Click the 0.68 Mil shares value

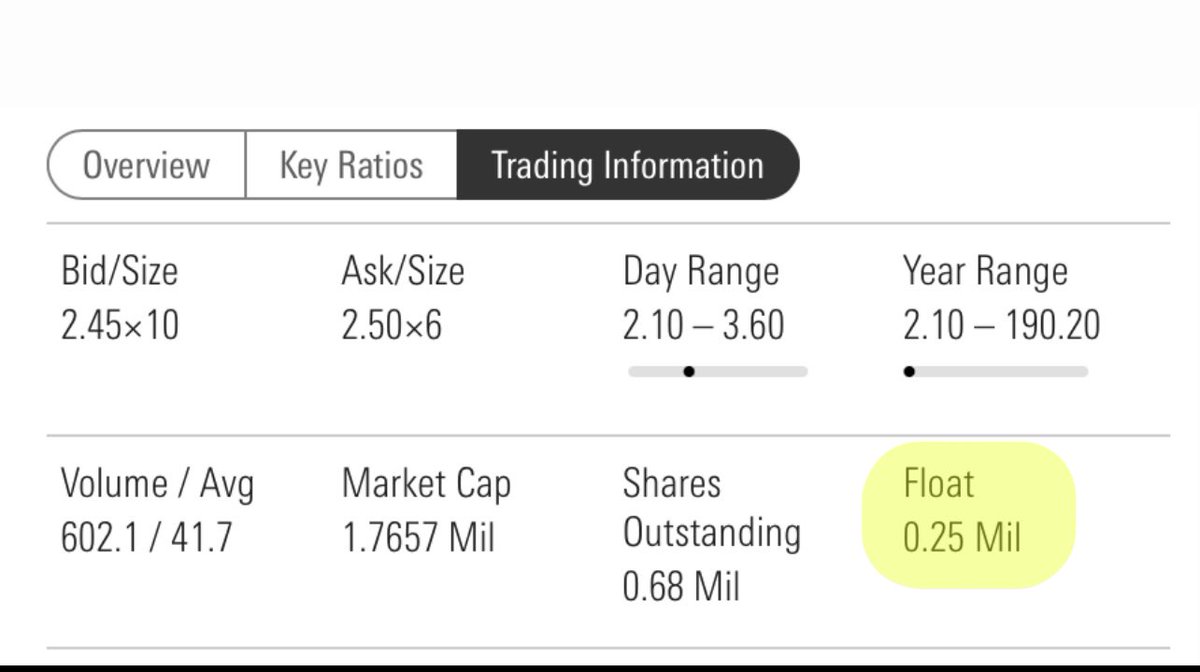click(x=681, y=586)
